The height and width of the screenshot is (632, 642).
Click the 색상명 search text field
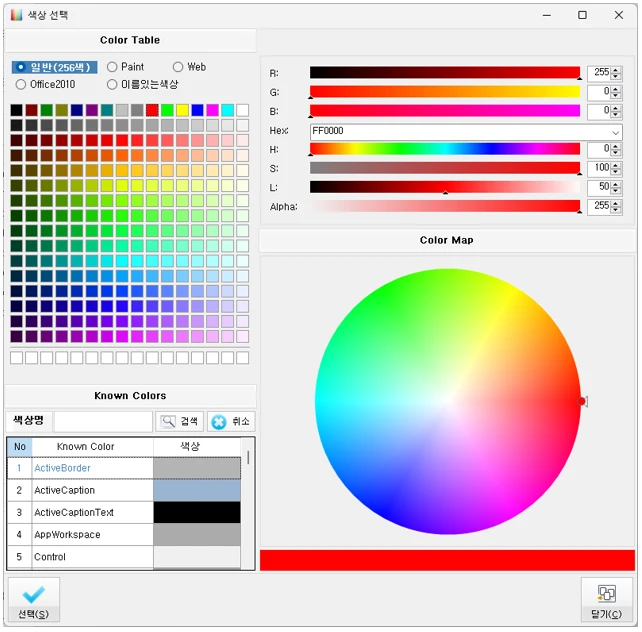pyautogui.click(x=103, y=422)
